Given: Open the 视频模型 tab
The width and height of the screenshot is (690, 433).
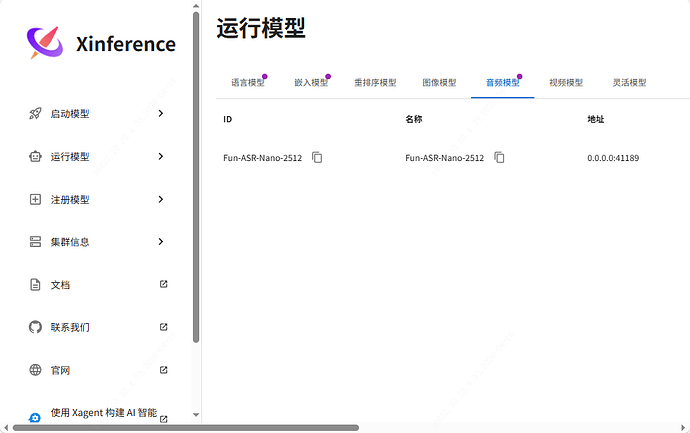Looking at the screenshot, I should (566, 83).
